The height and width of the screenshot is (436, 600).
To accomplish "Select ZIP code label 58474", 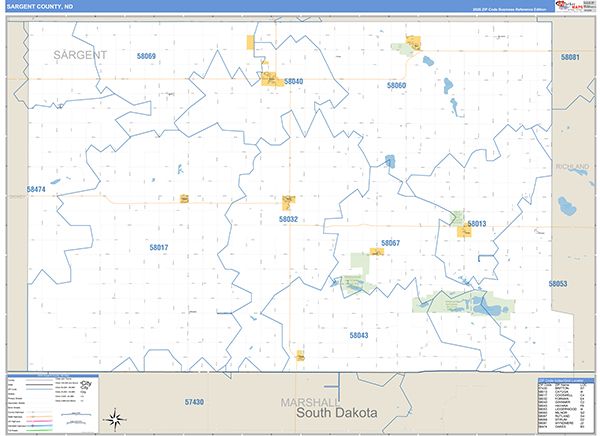I will pos(36,189).
